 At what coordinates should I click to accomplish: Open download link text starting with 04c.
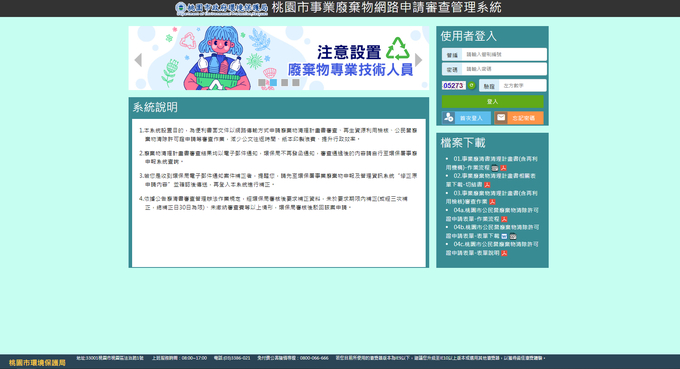pyautogui.click(x=492, y=248)
